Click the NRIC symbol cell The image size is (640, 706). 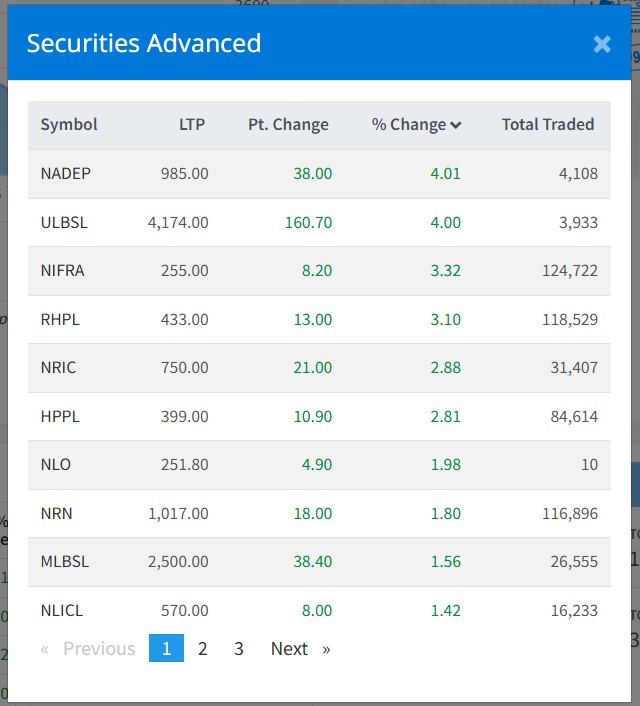pyautogui.click(x=58, y=368)
